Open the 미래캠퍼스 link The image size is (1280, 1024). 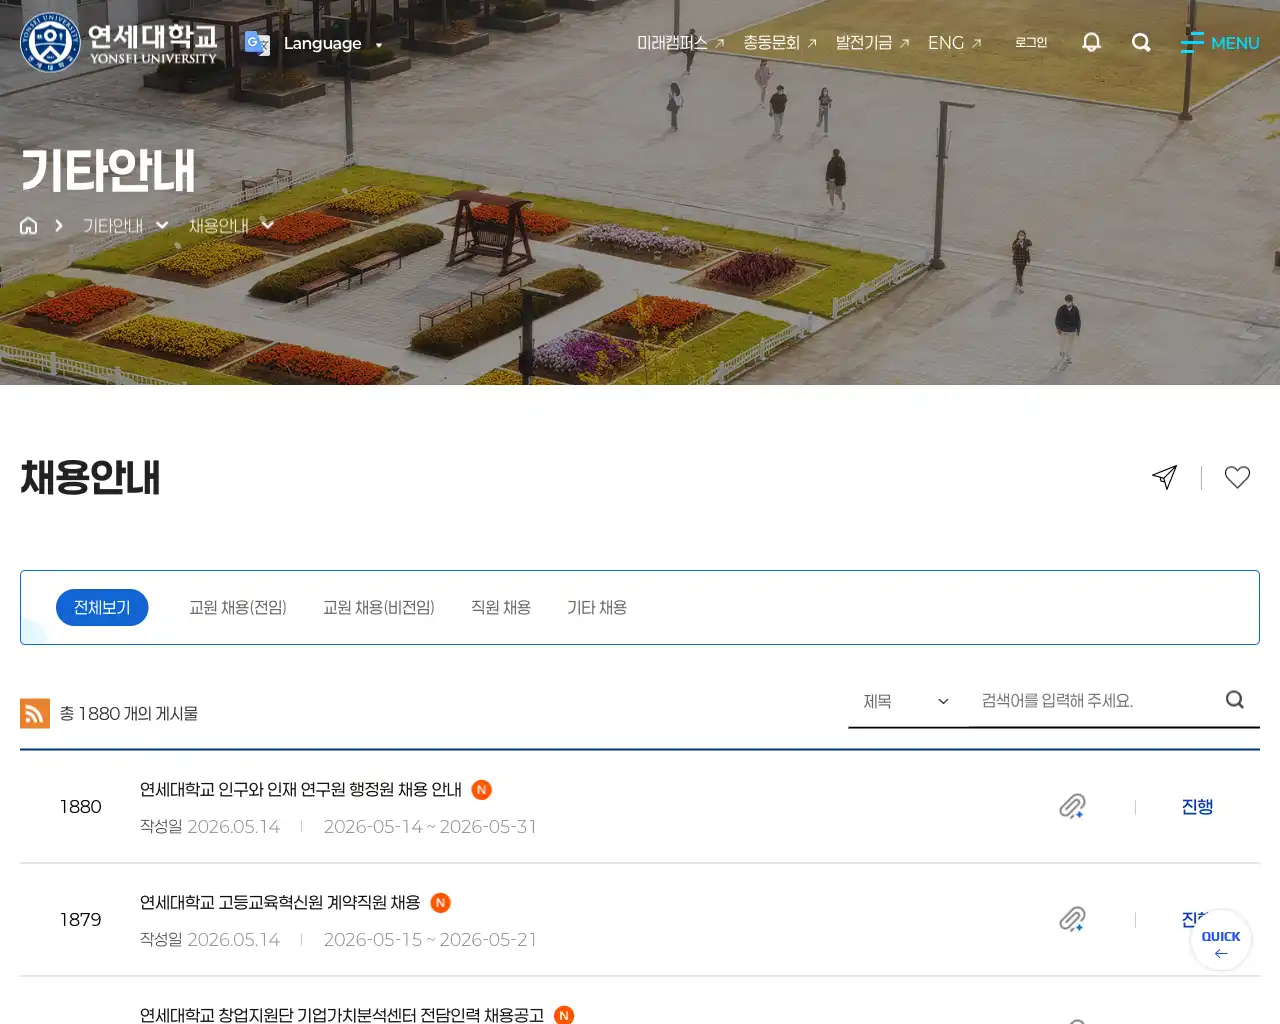click(680, 43)
